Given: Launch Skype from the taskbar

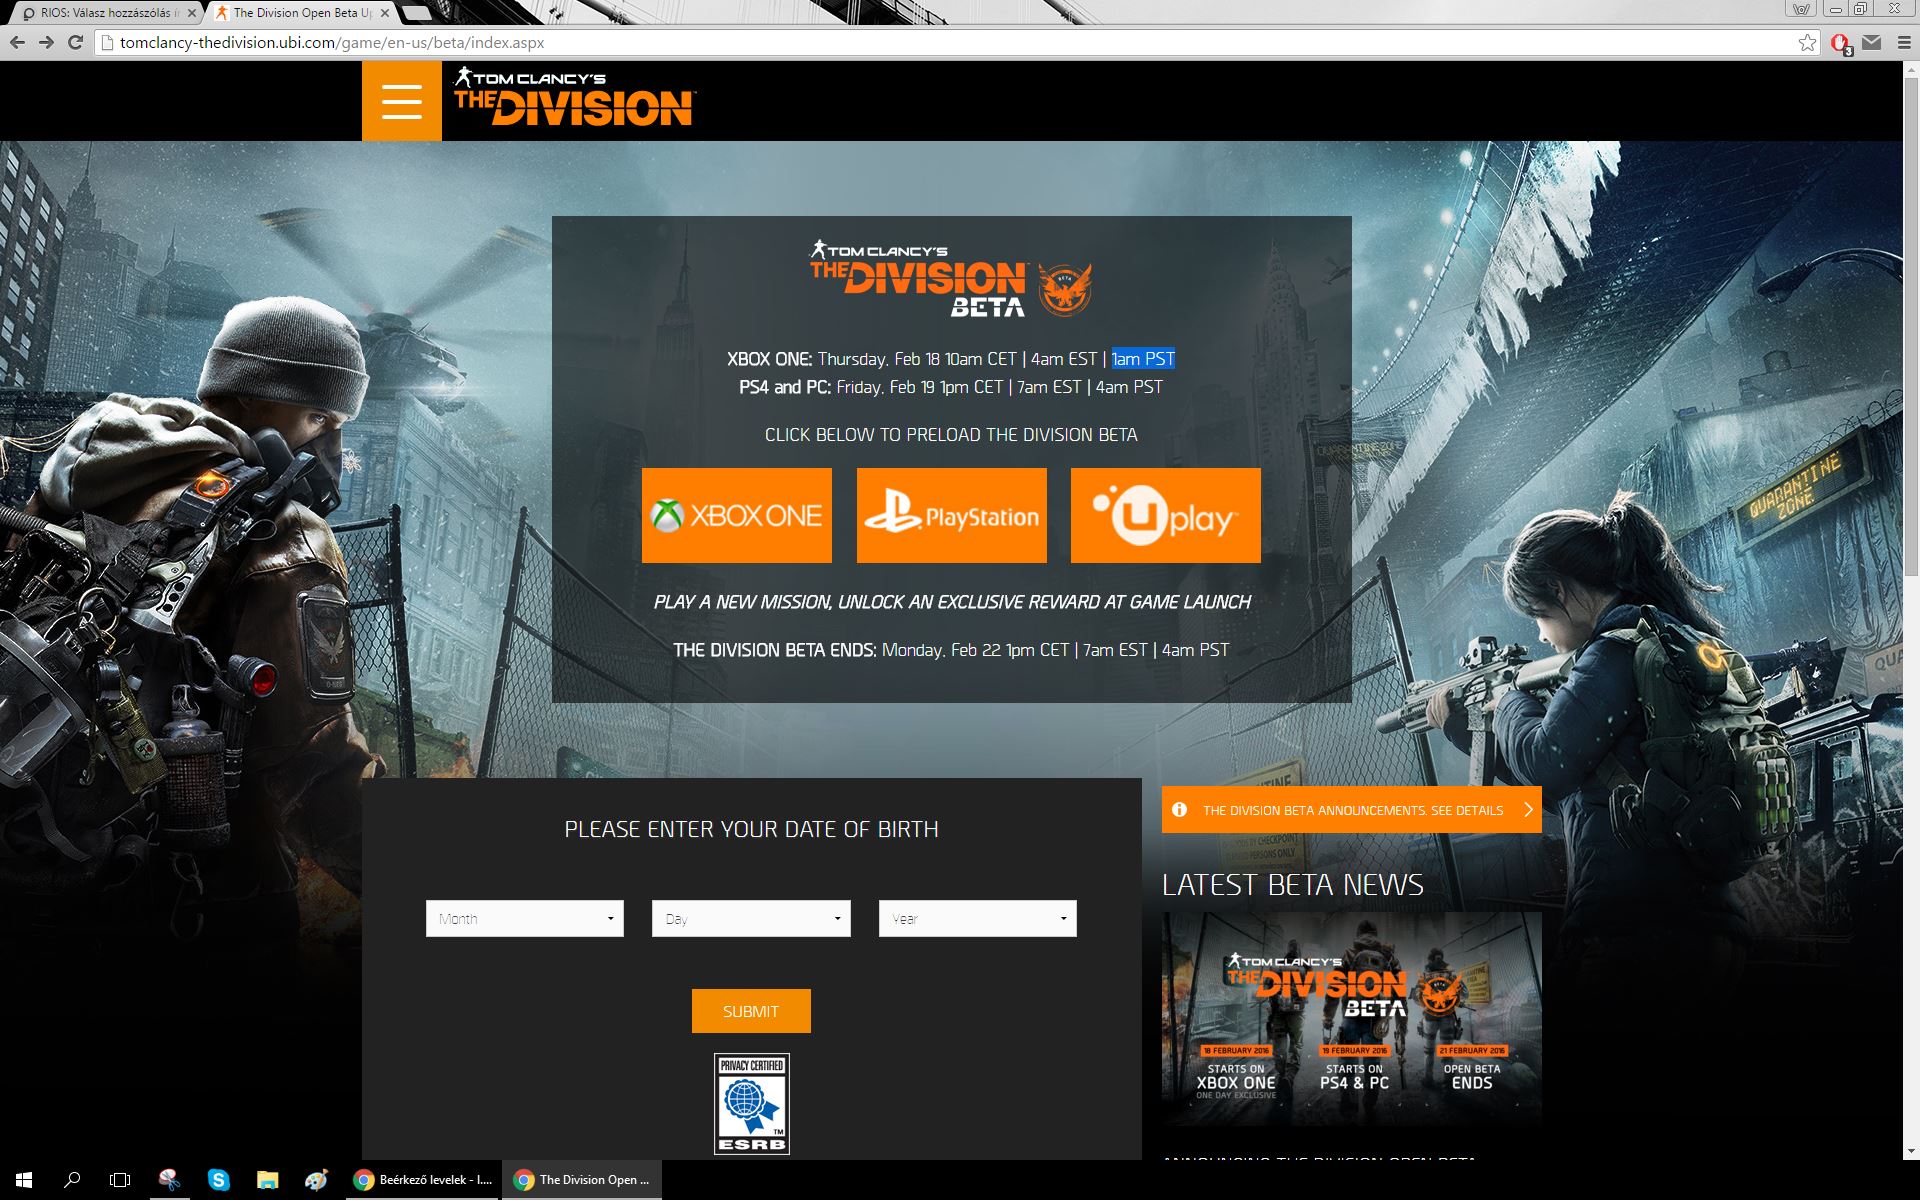Looking at the screenshot, I should [x=218, y=1180].
